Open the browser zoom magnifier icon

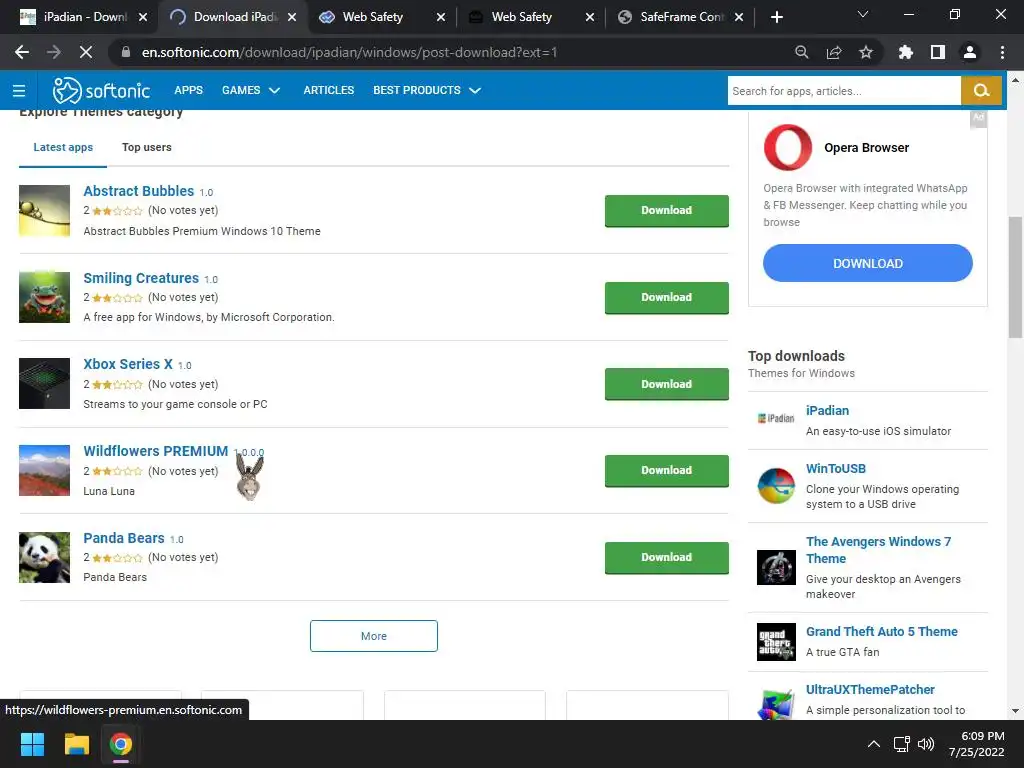point(802,52)
